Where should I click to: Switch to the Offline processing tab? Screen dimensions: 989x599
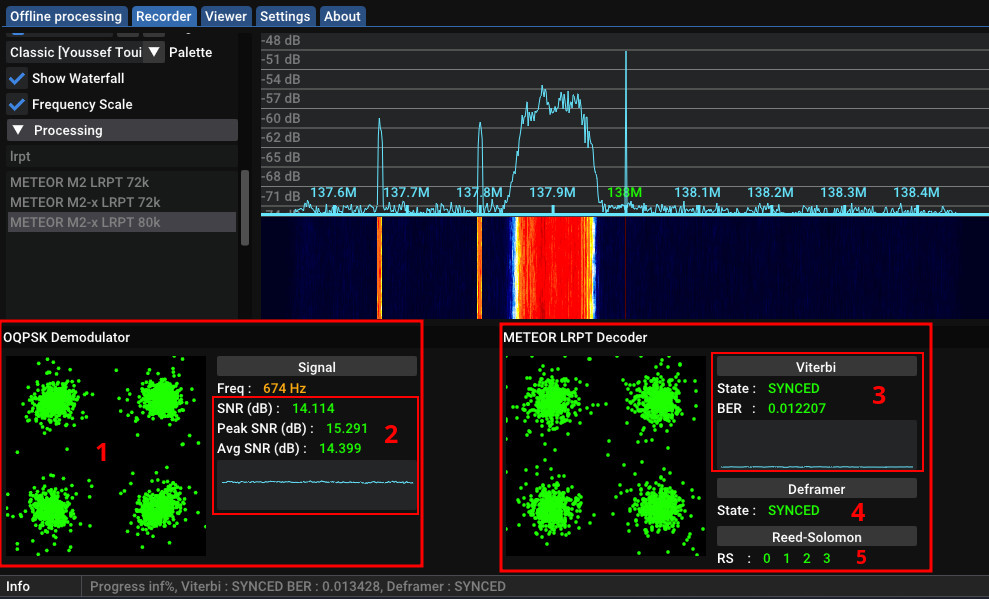pyautogui.click(x=65, y=16)
